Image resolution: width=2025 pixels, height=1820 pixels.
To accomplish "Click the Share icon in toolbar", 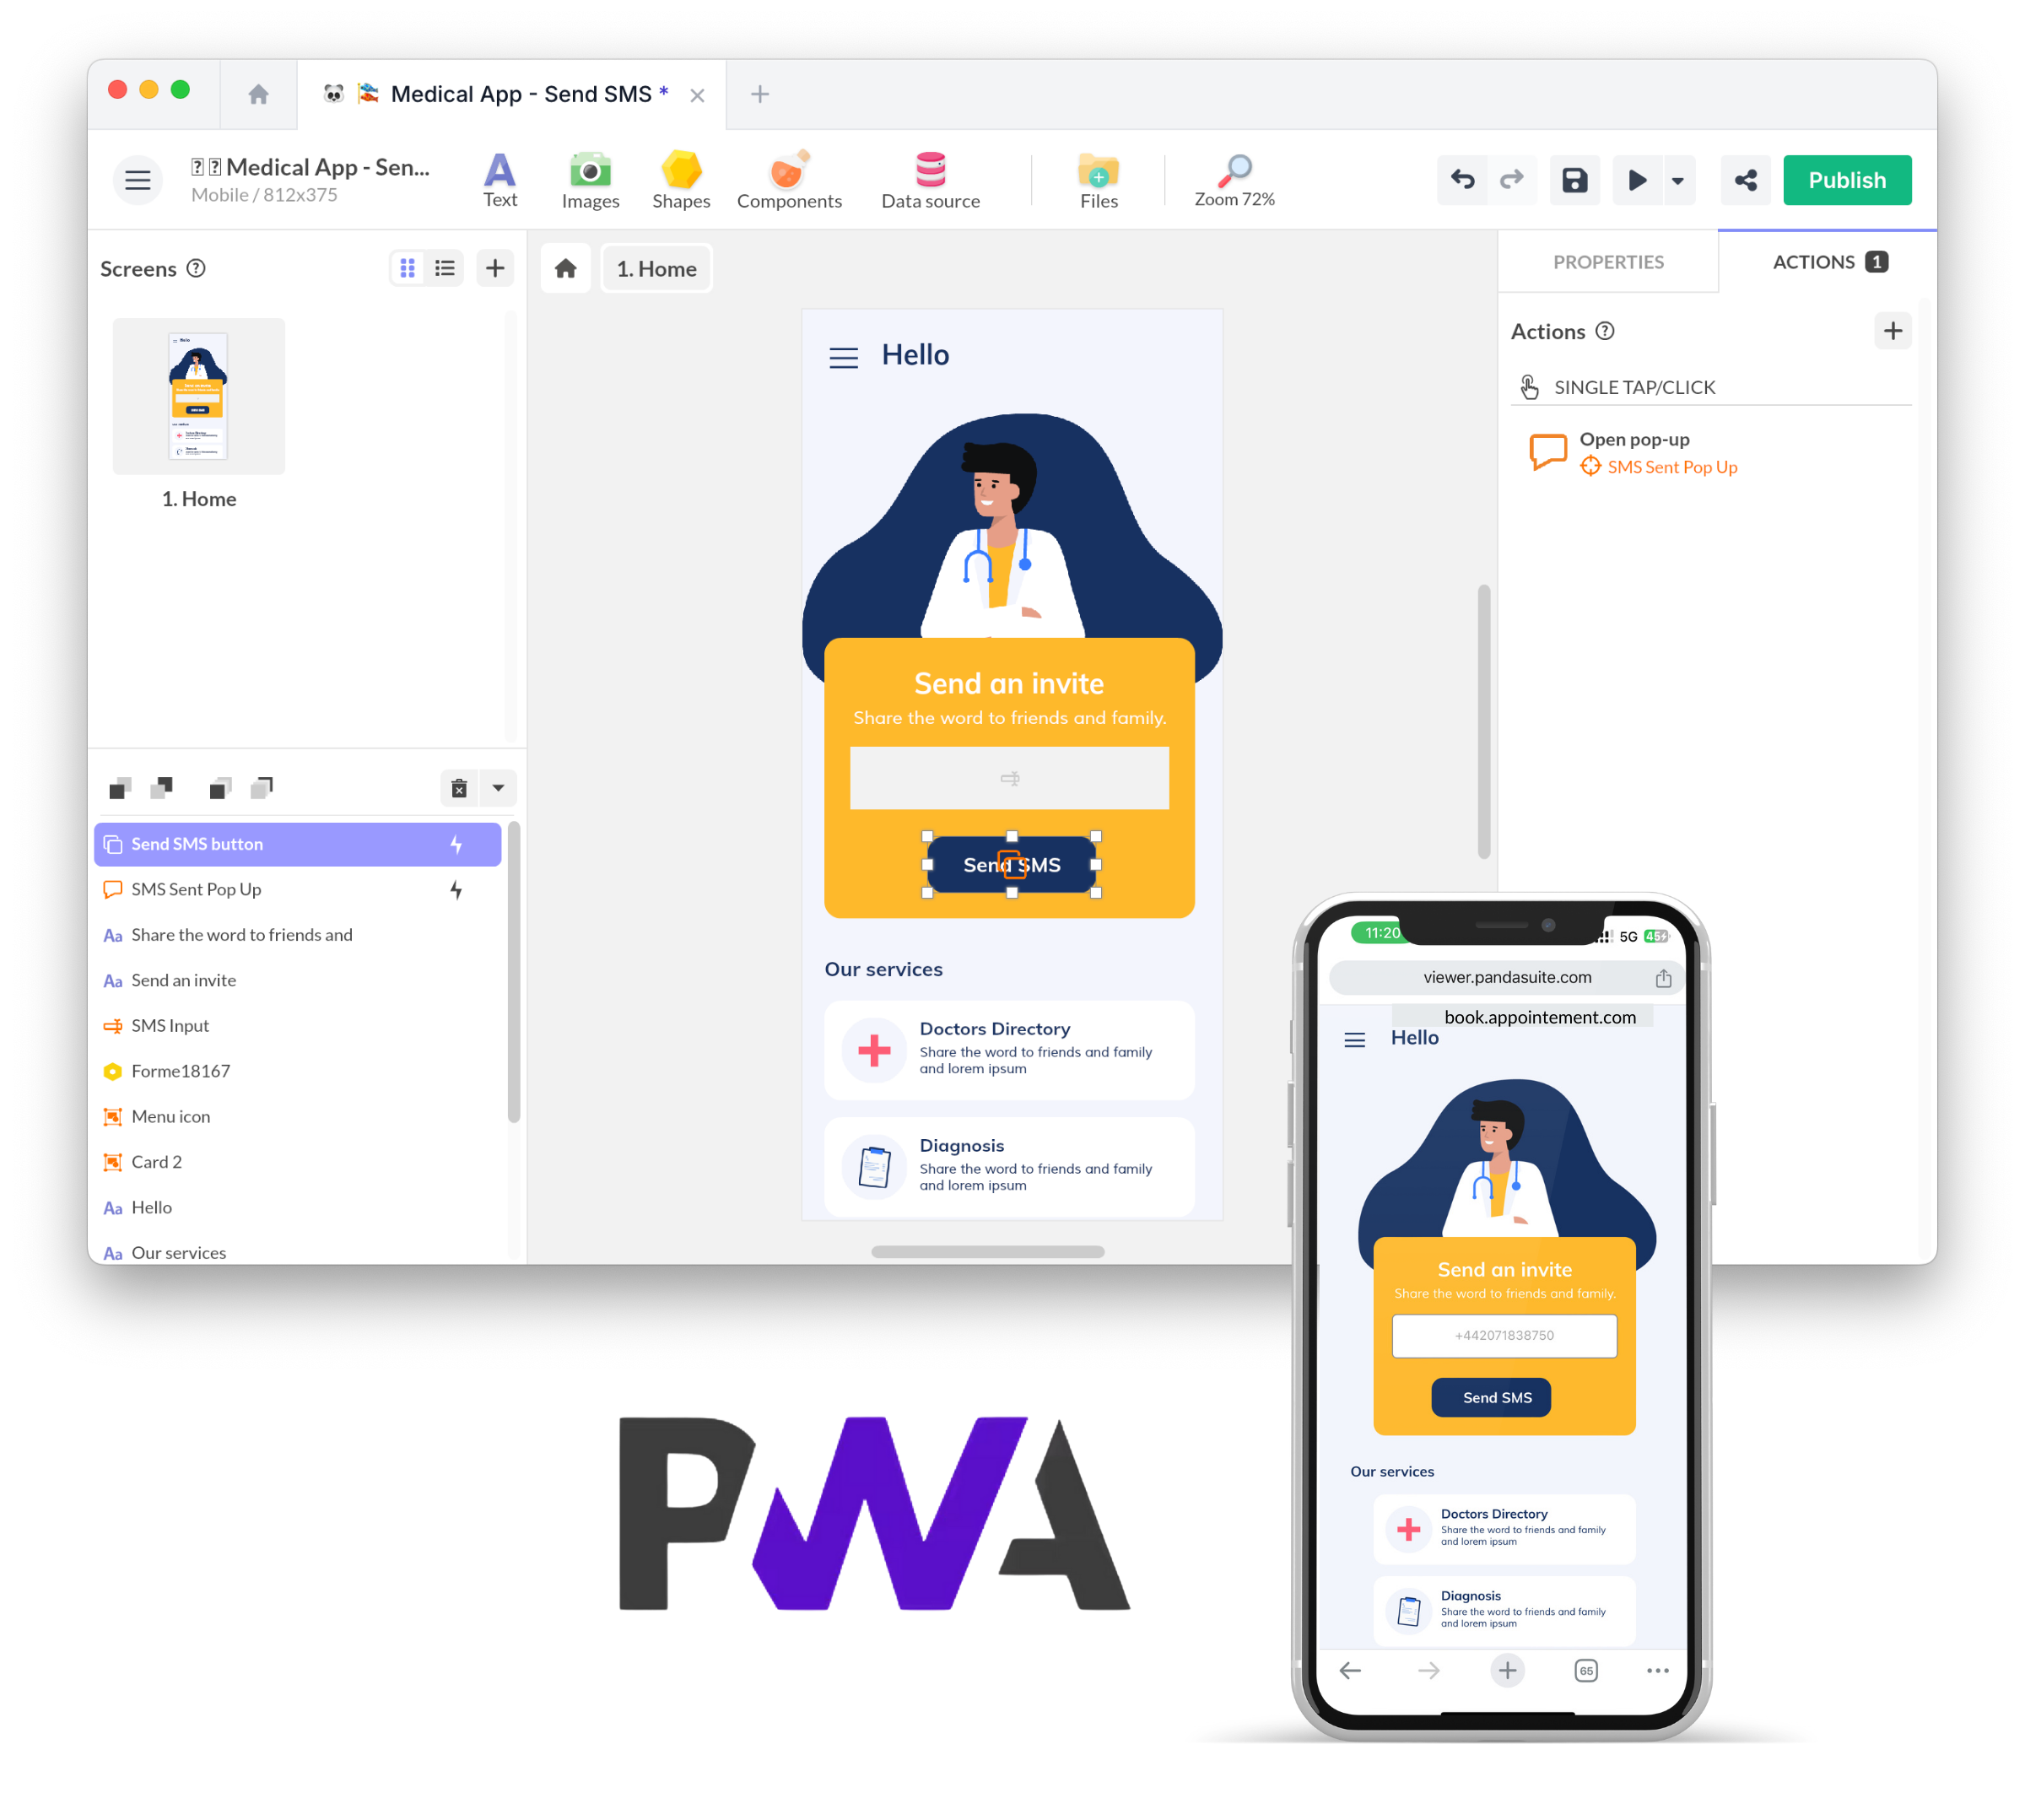I will point(1746,179).
